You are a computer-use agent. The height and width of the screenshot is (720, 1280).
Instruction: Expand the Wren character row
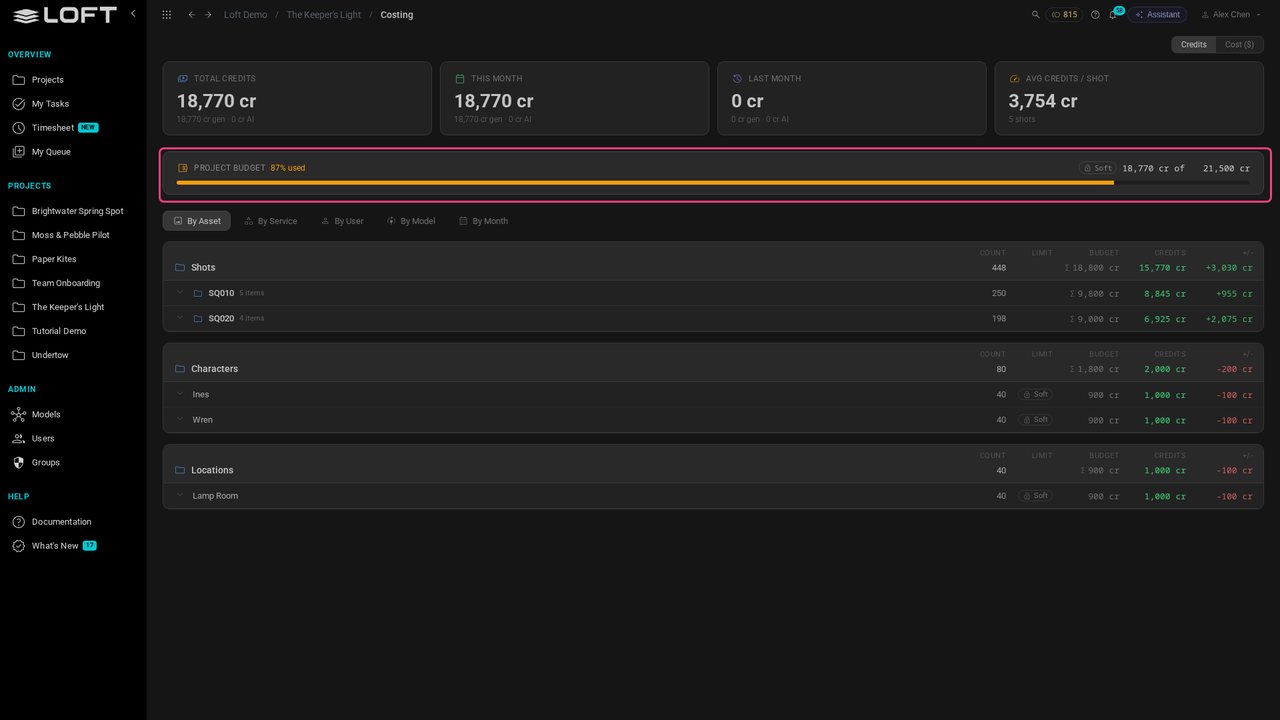click(x=180, y=420)
